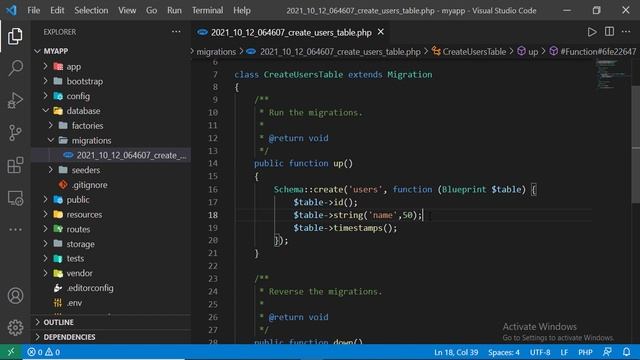The width and height of the screenshot is (640, 360).
Task: Open the Search view icon
Action: [15, 68]
